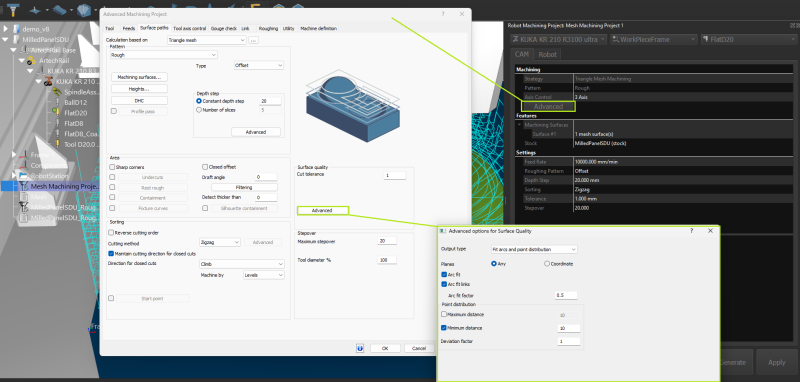
Task: Click help question mark in Advanced options dialog
Action: (692, 231)
